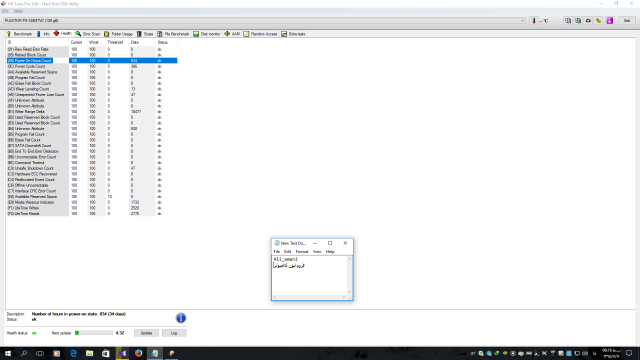Select the Power On Hours Count row
The width and height of the screenshot is (640, 360).
point(92,60)
